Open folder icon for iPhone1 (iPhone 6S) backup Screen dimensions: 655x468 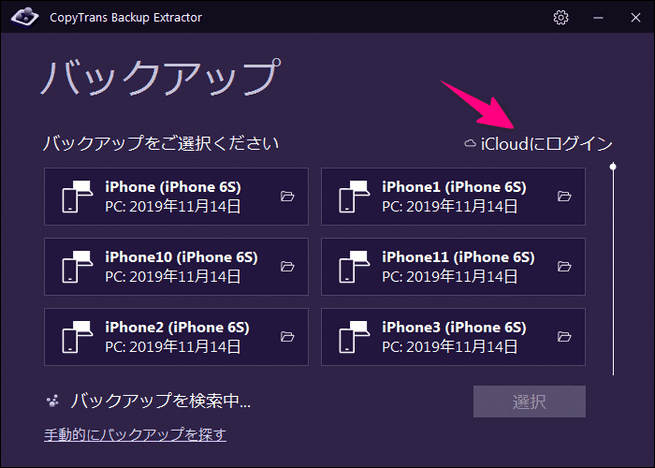[x=564, y=196]
